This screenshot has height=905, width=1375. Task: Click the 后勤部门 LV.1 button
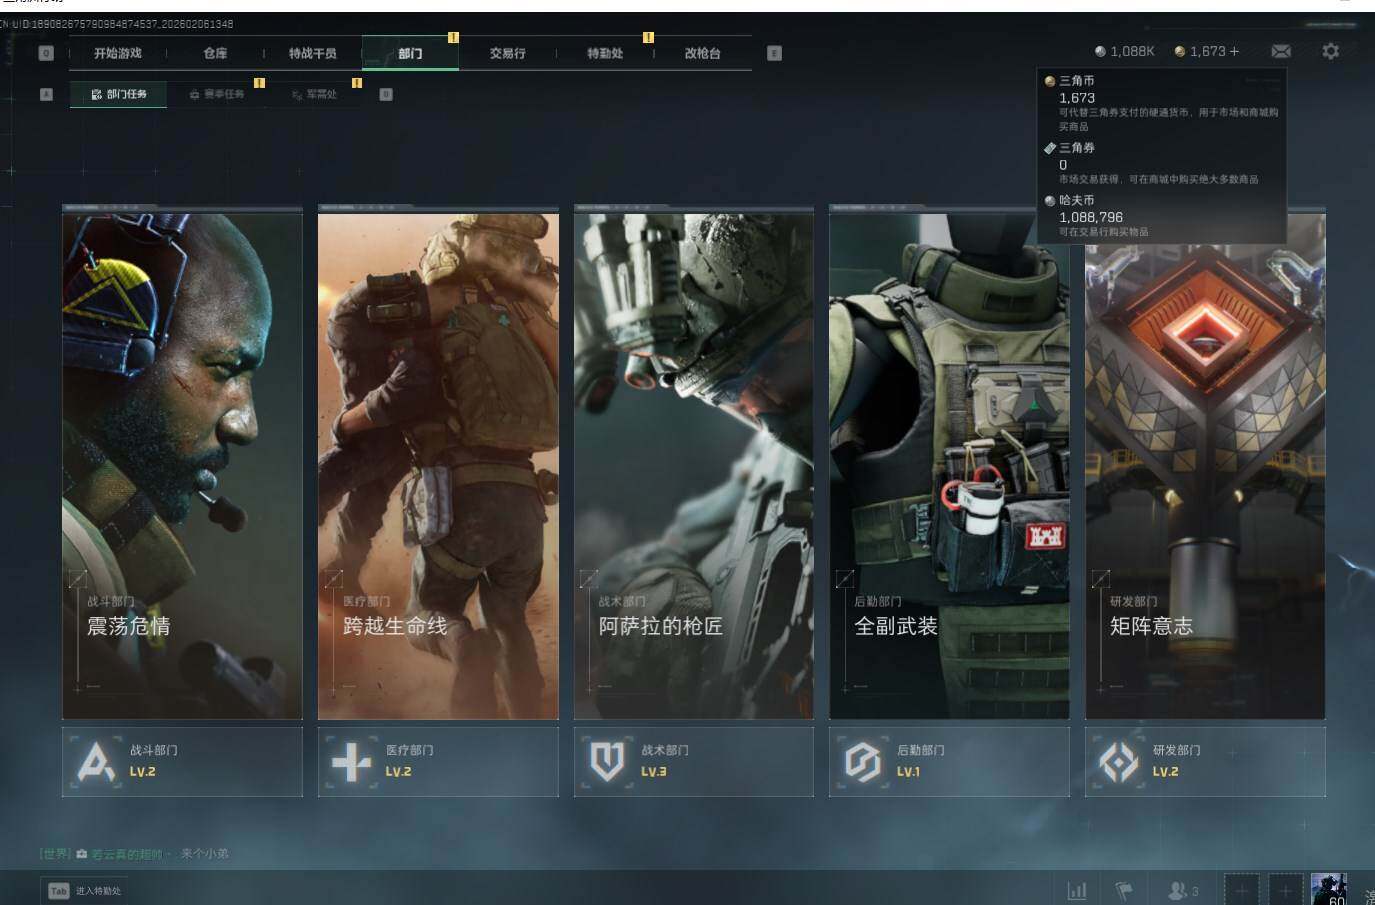click(949, 762)
